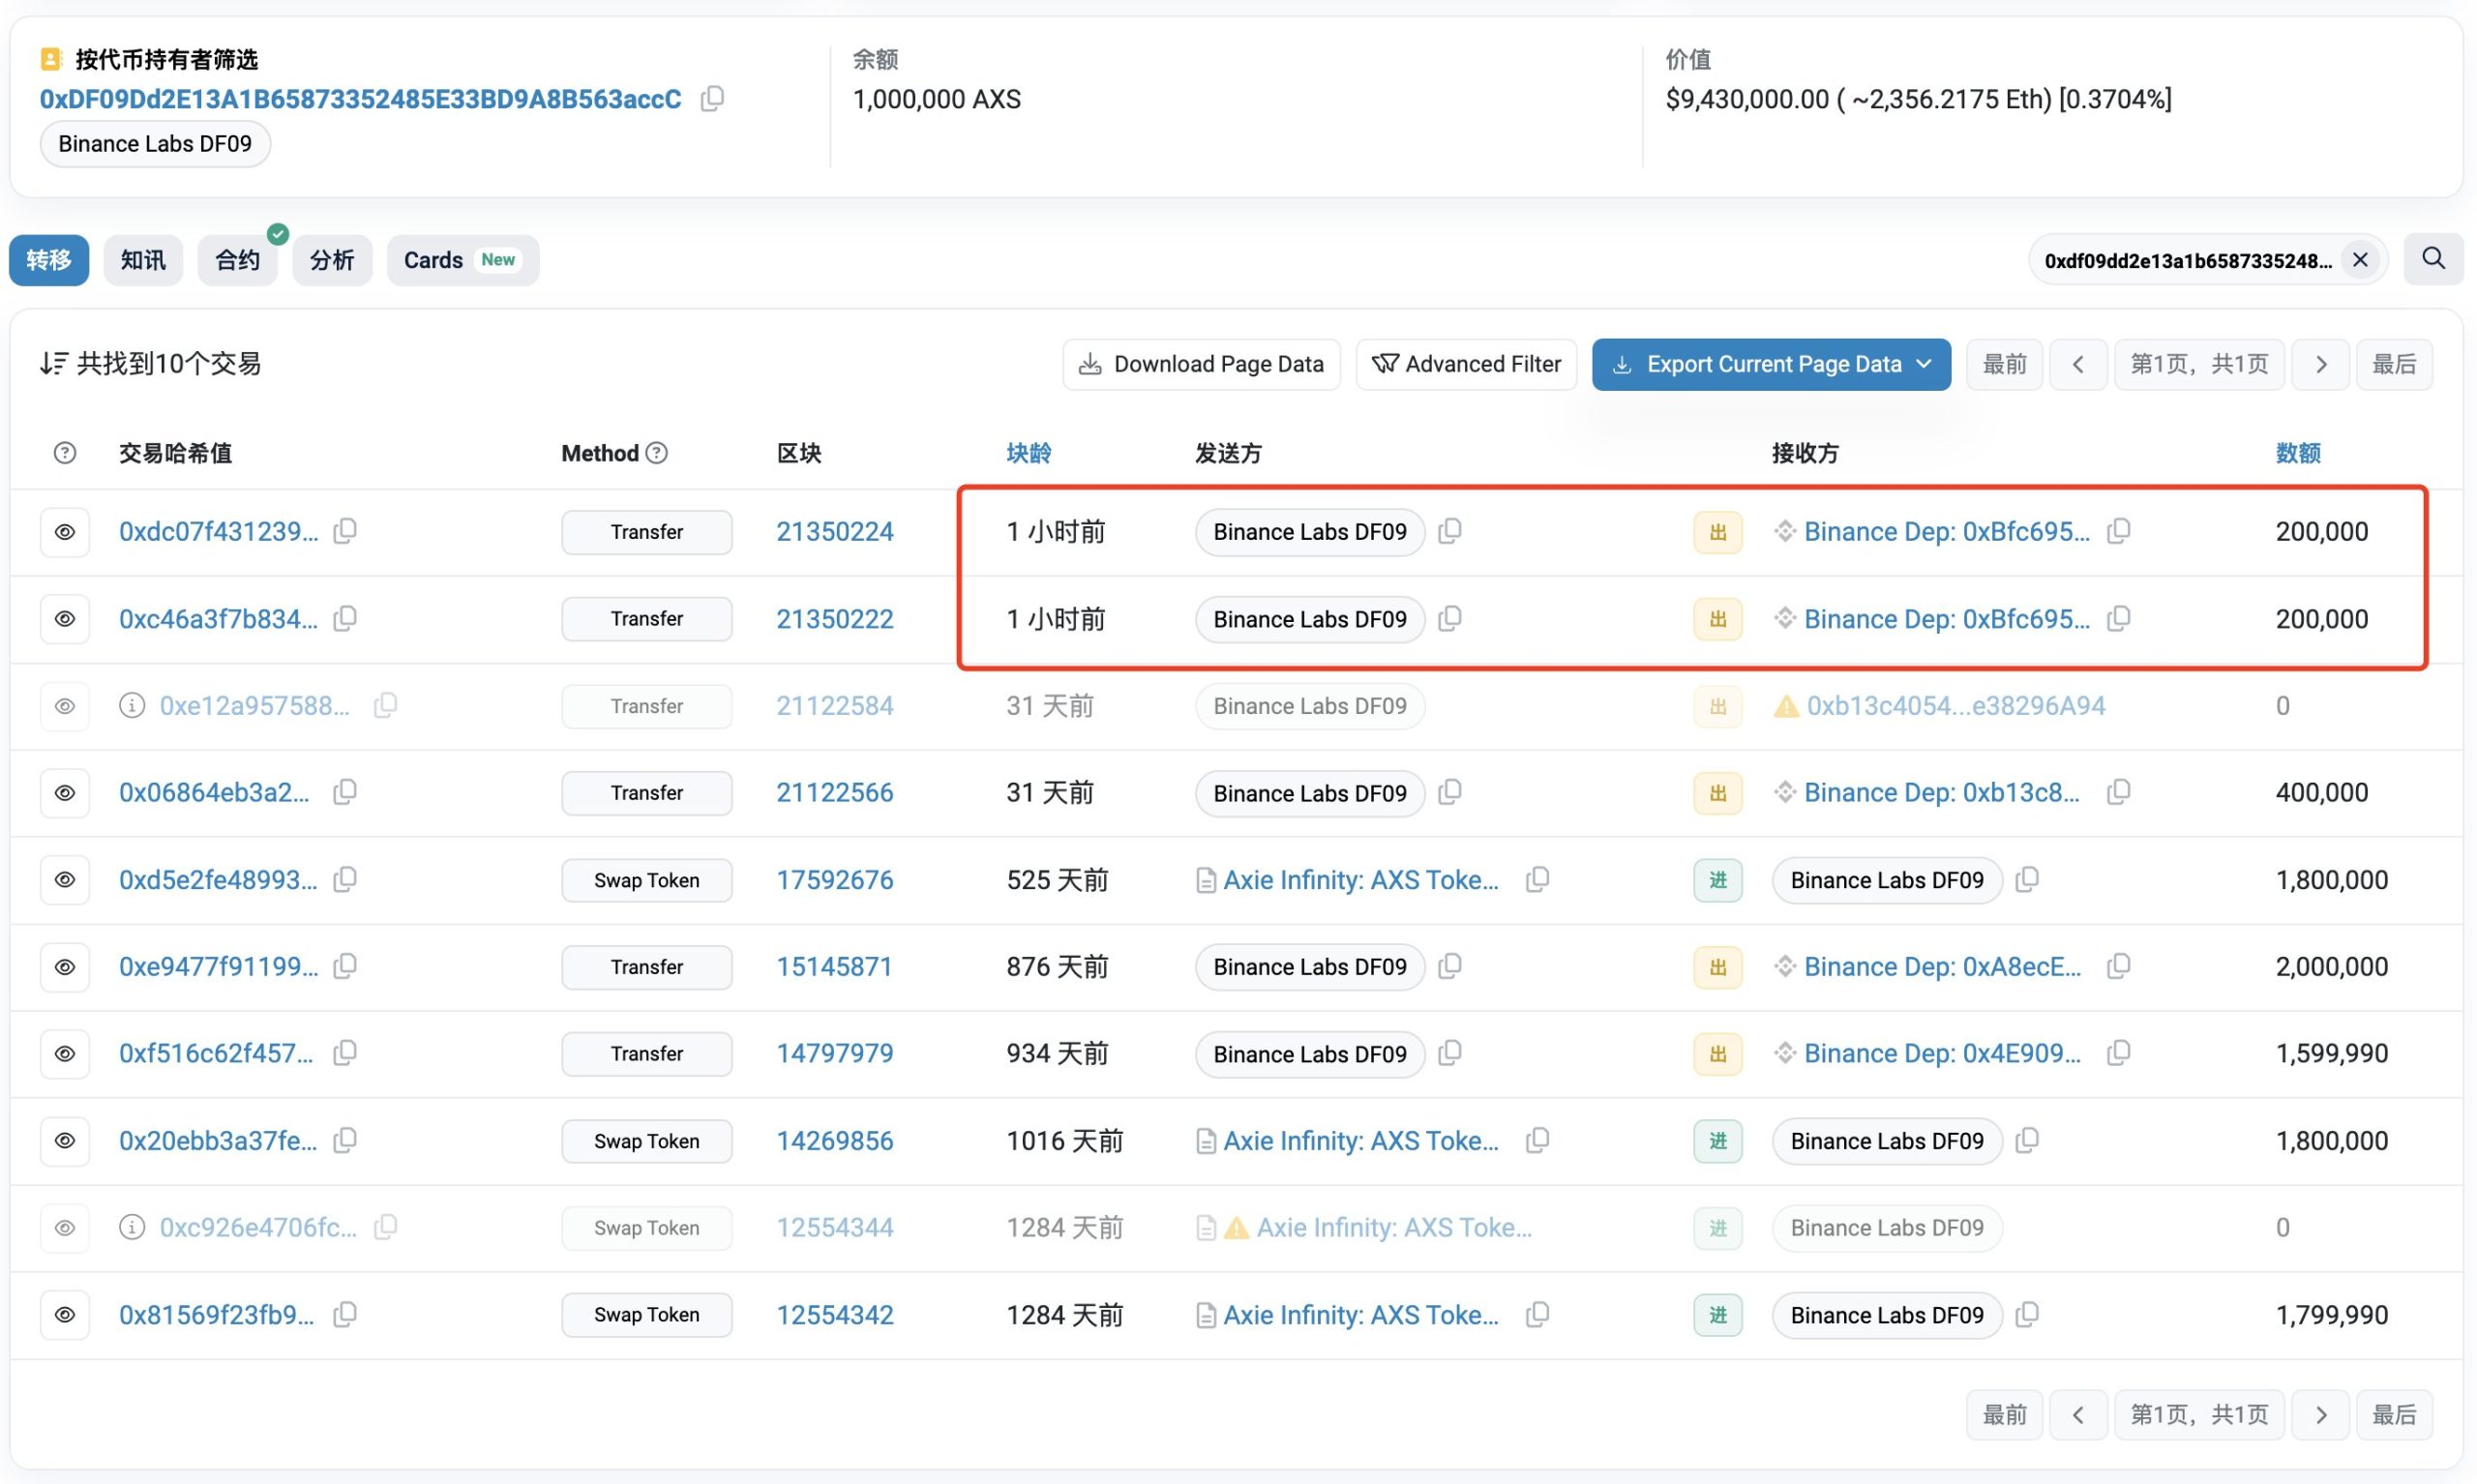
Task: Toggle eye view for transaction 0x06864eb3a2...
Action: point(65,793)
